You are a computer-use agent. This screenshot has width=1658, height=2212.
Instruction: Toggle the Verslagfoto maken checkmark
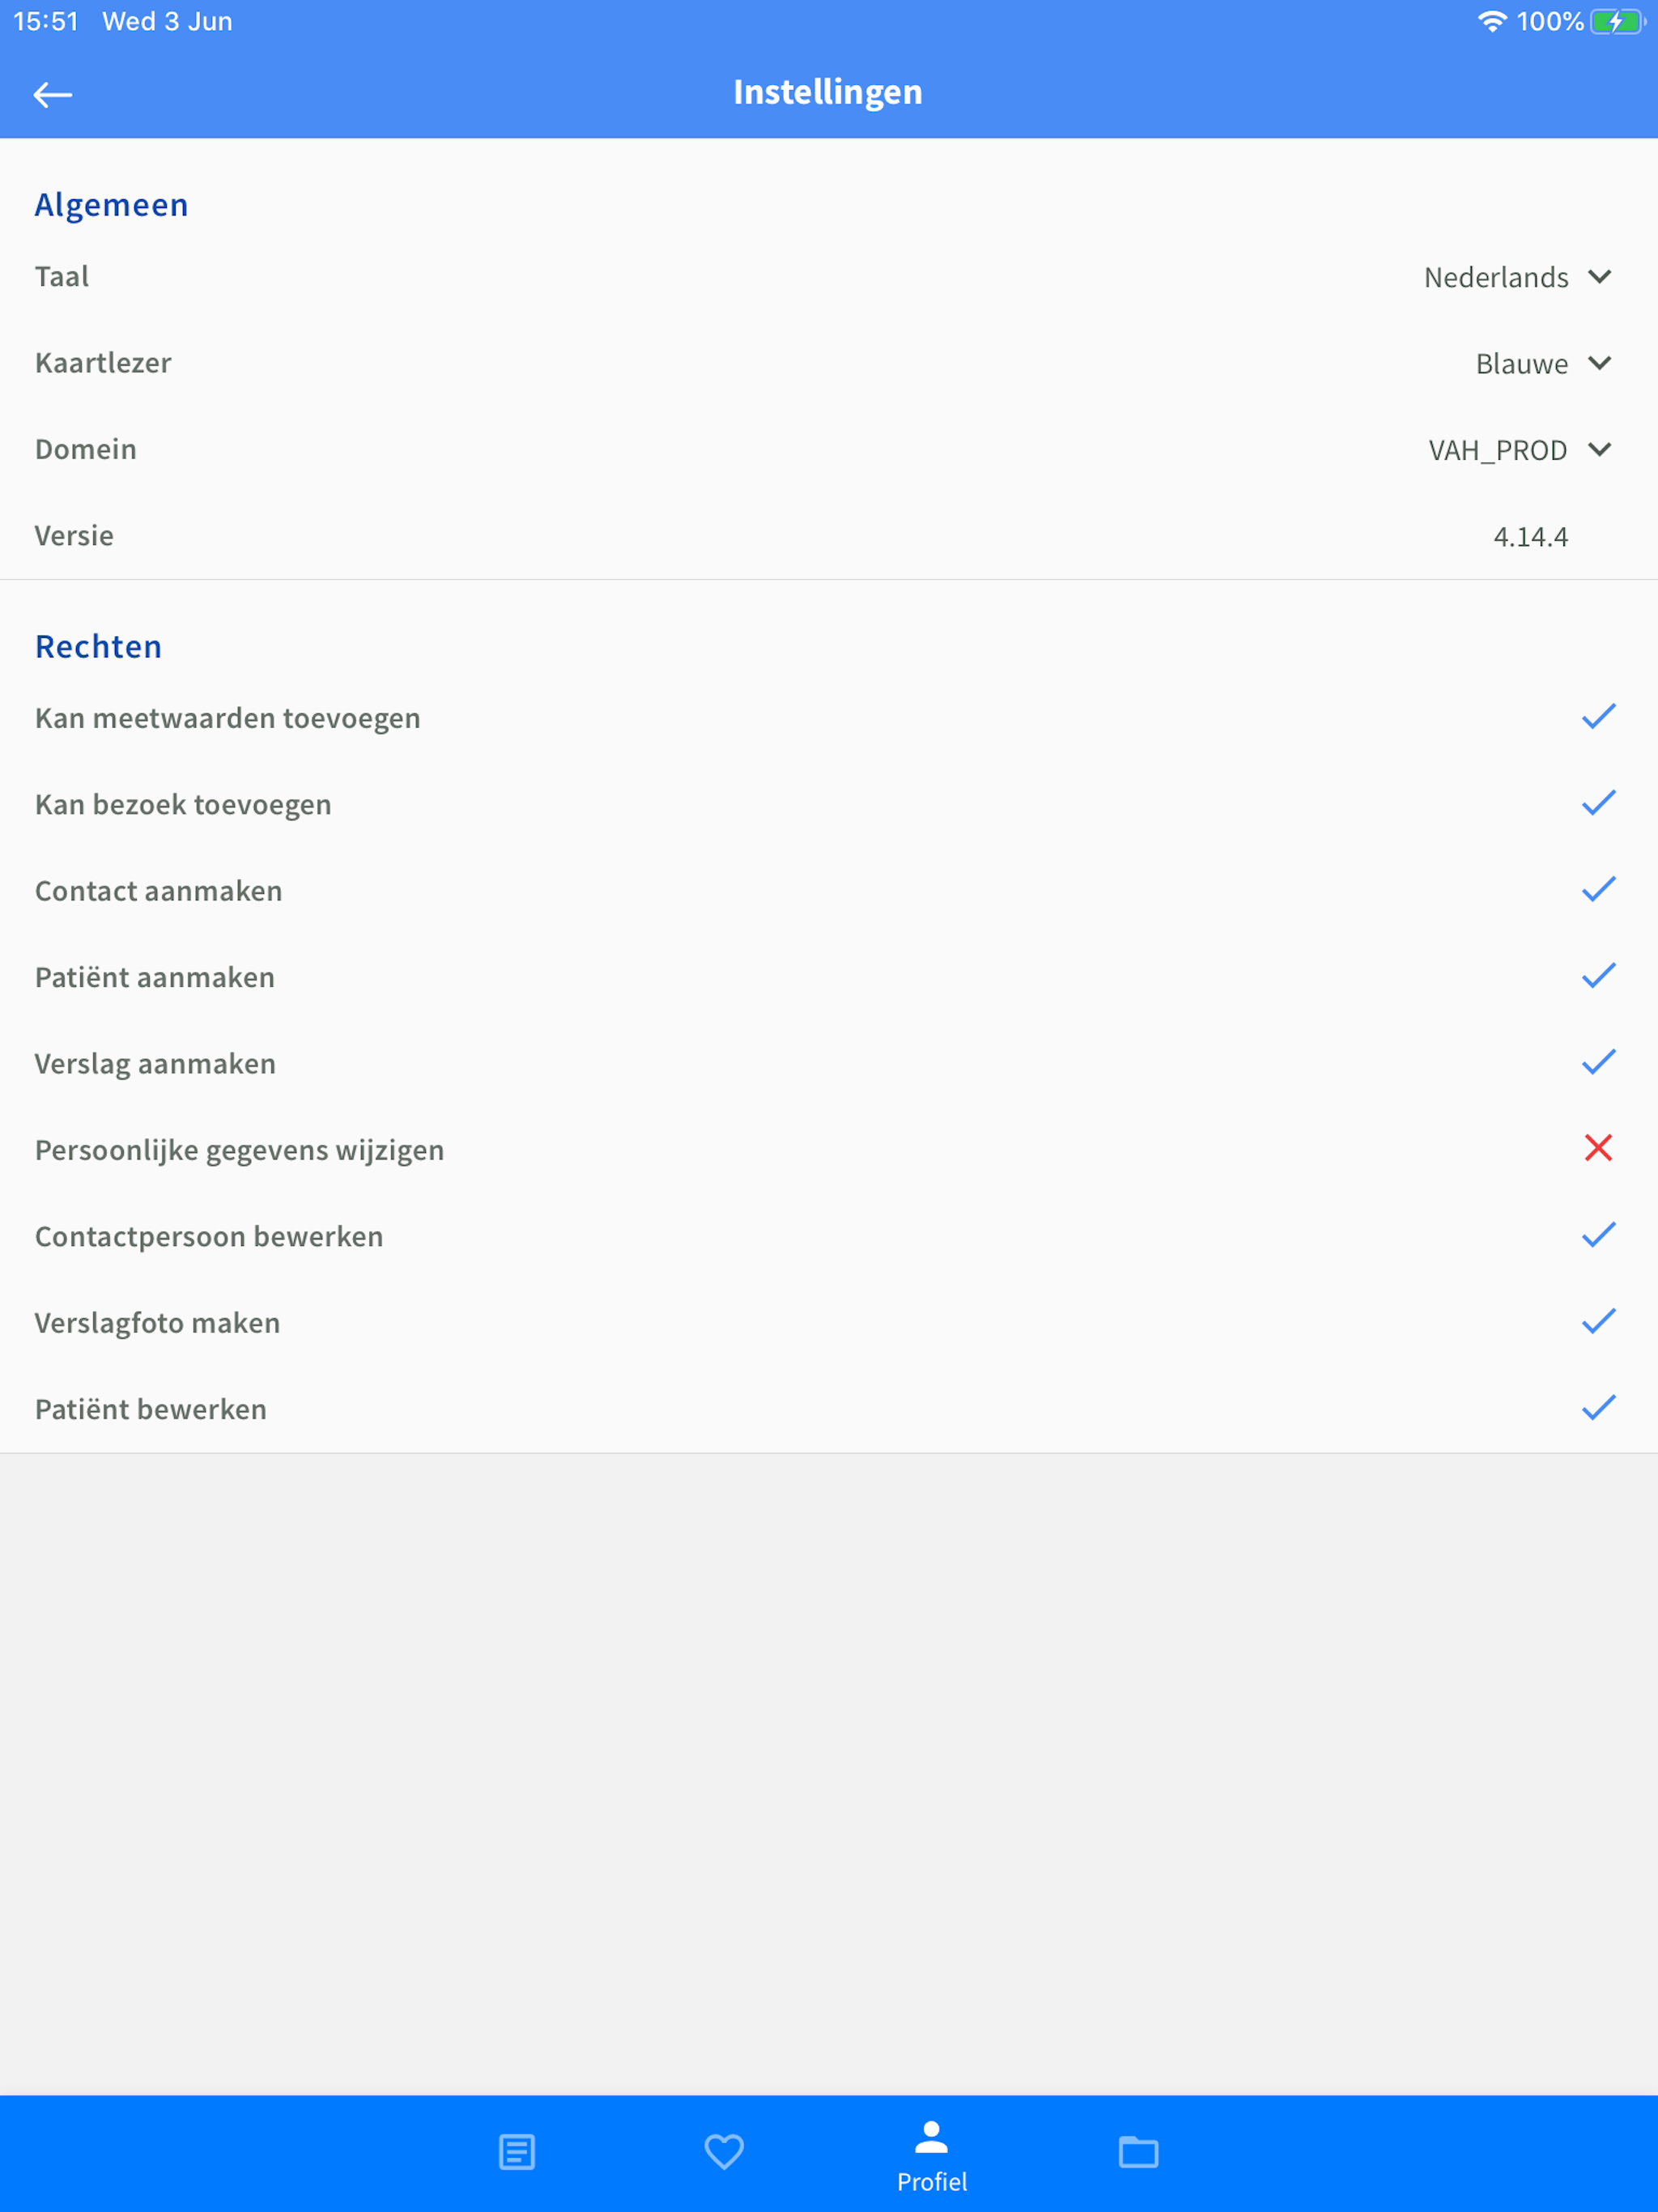click(1598, 1321)
